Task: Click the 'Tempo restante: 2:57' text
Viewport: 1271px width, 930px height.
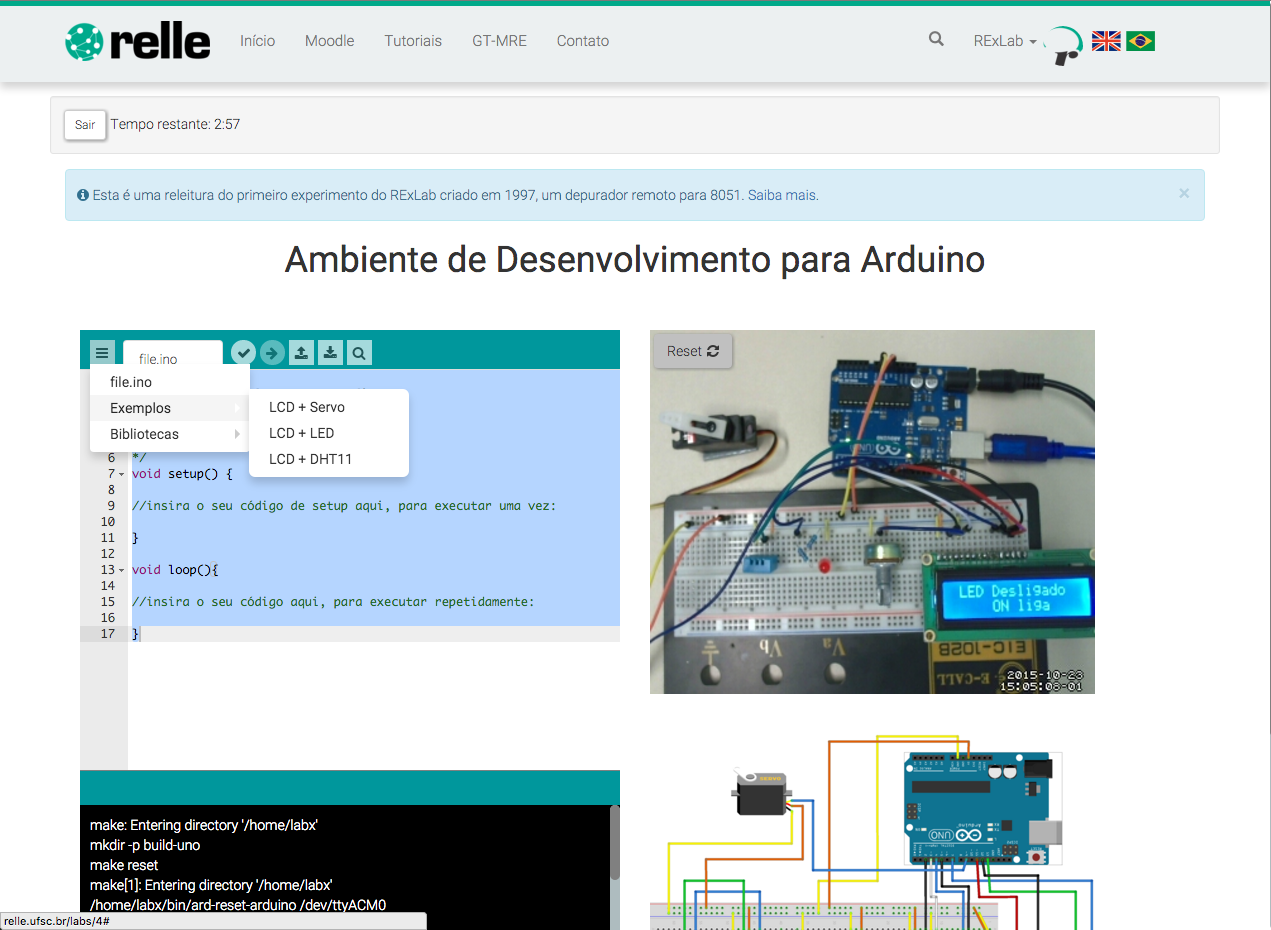Action: pos(175,125)
